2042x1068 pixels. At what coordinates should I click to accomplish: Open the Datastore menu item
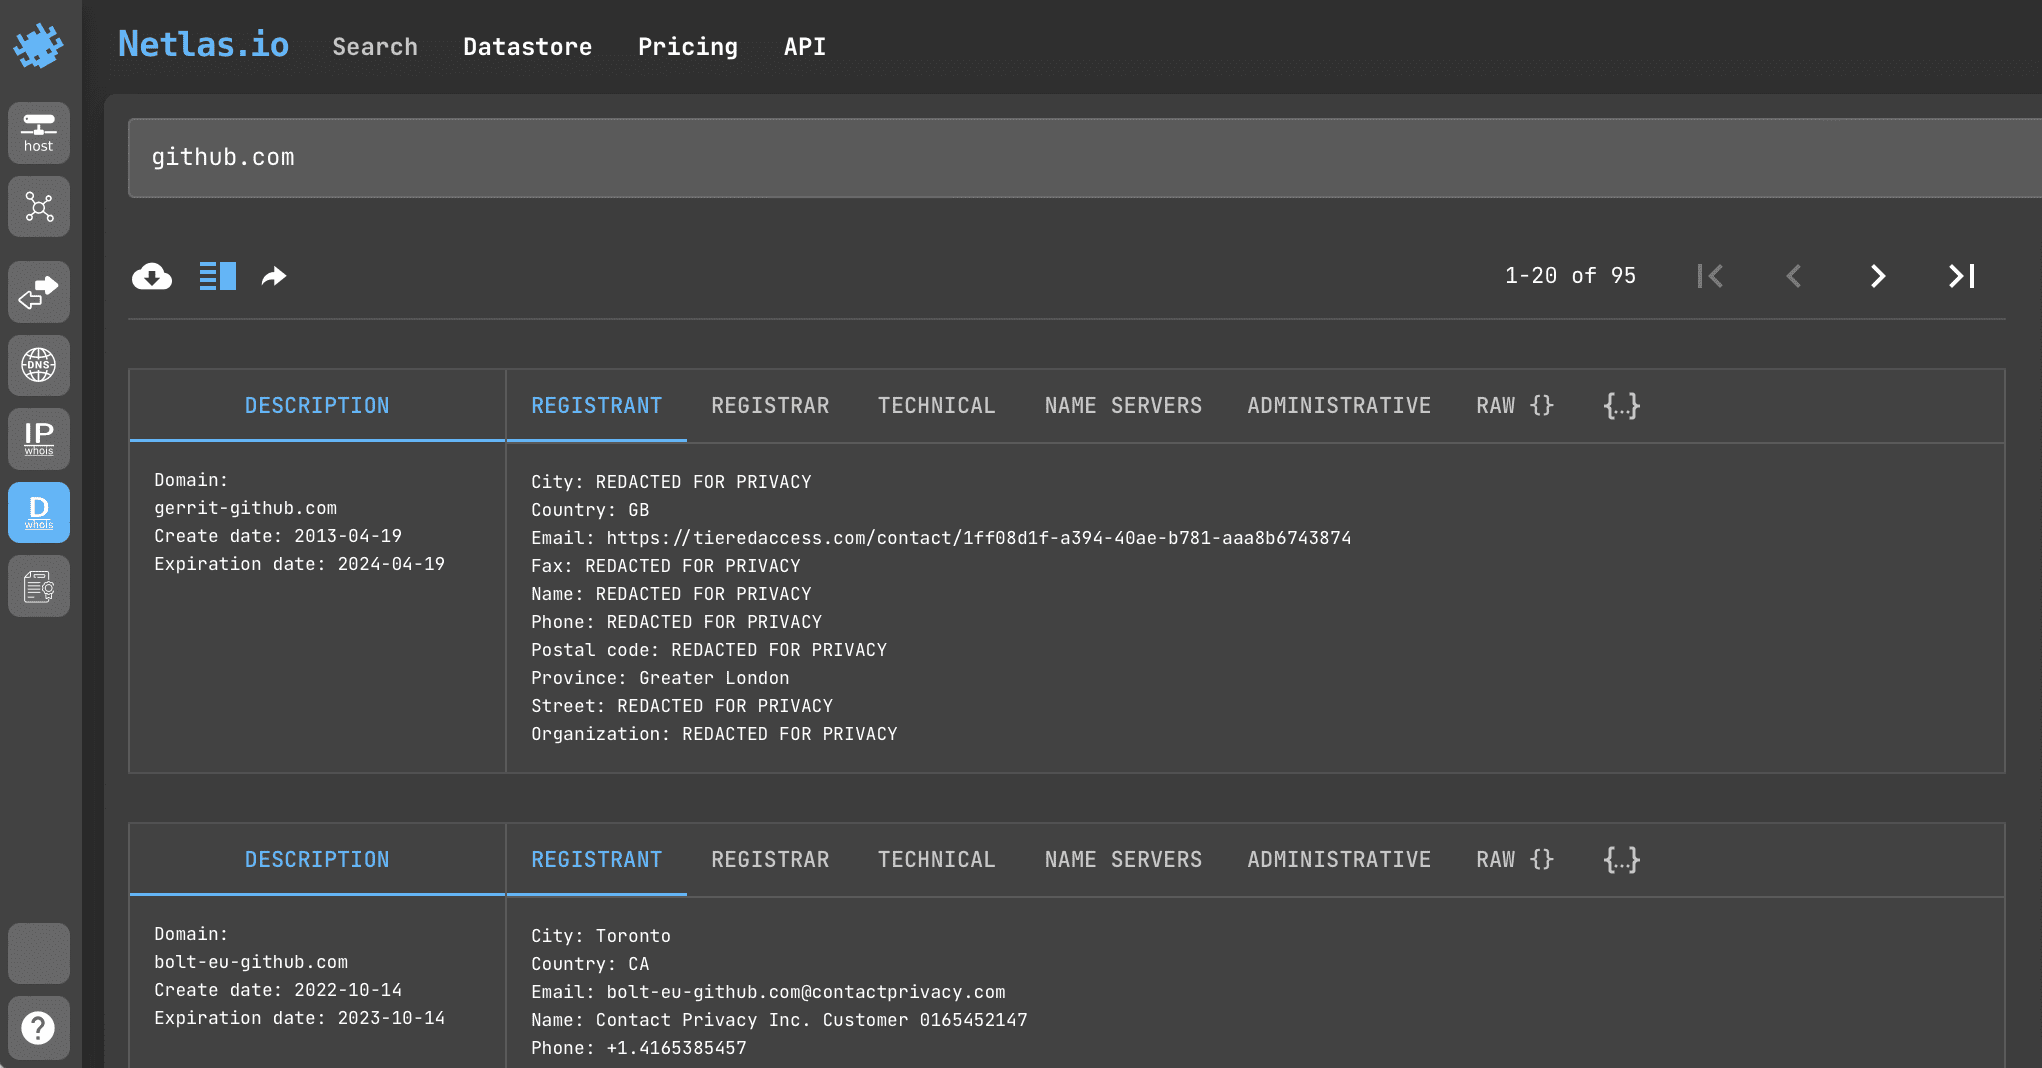527,47
